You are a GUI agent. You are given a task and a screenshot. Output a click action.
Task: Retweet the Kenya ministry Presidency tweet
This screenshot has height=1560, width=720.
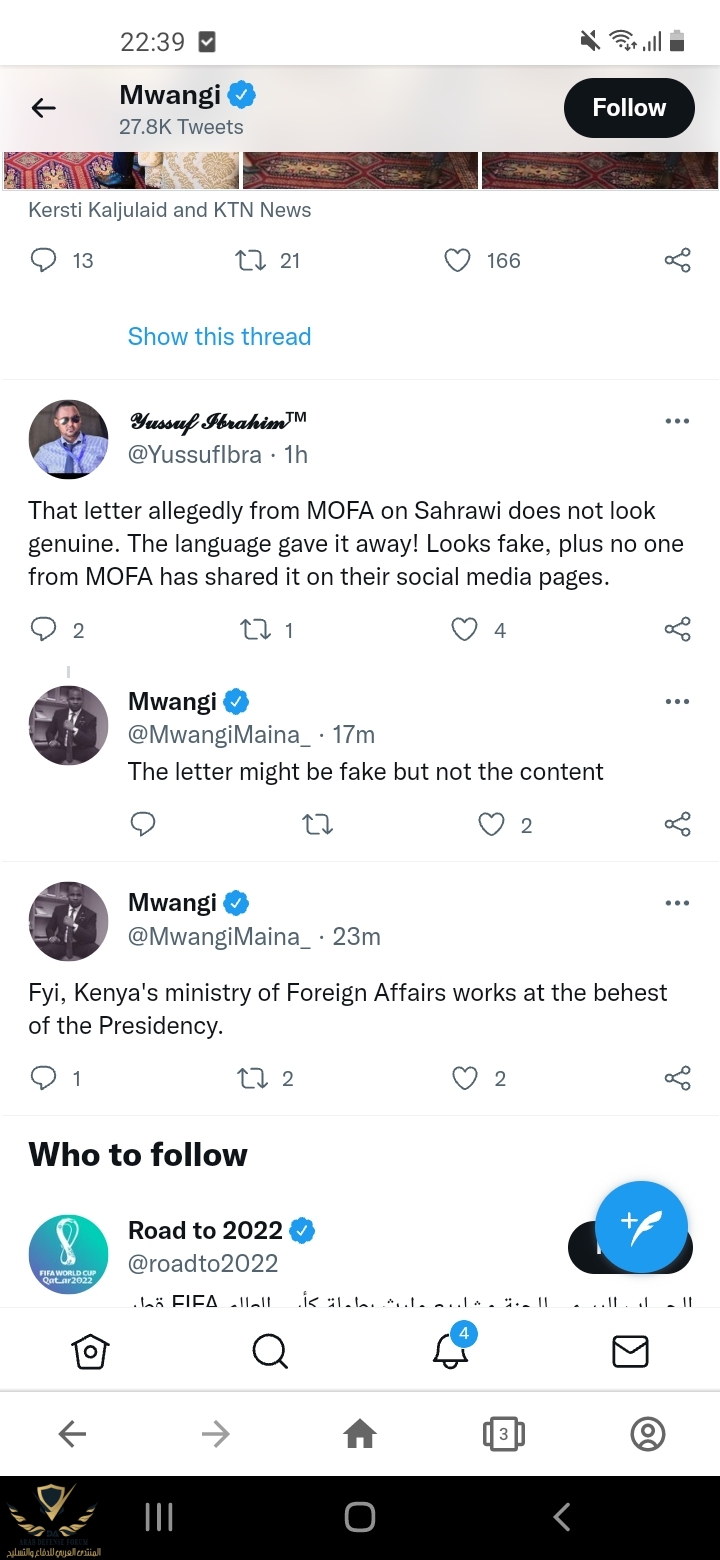tap(252, 1078)
